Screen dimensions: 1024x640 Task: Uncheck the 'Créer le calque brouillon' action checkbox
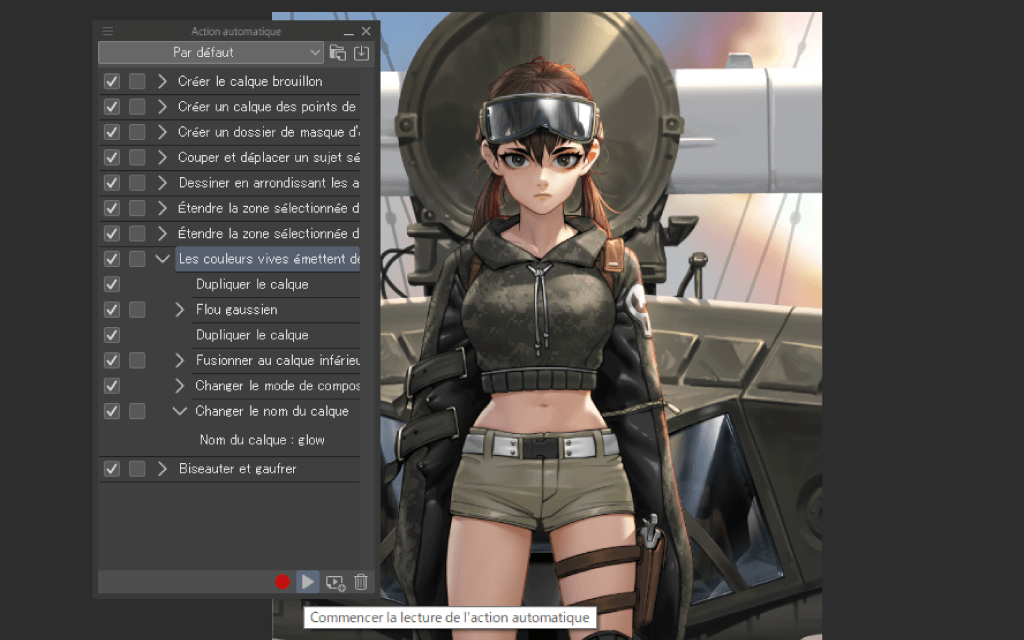pos(112,81)
